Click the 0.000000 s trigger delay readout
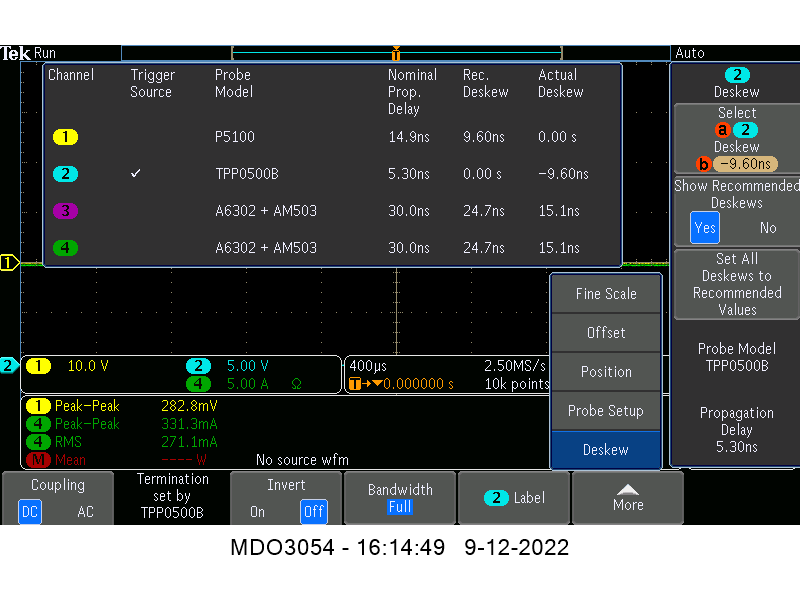800x600 pixels. [418, 384]
